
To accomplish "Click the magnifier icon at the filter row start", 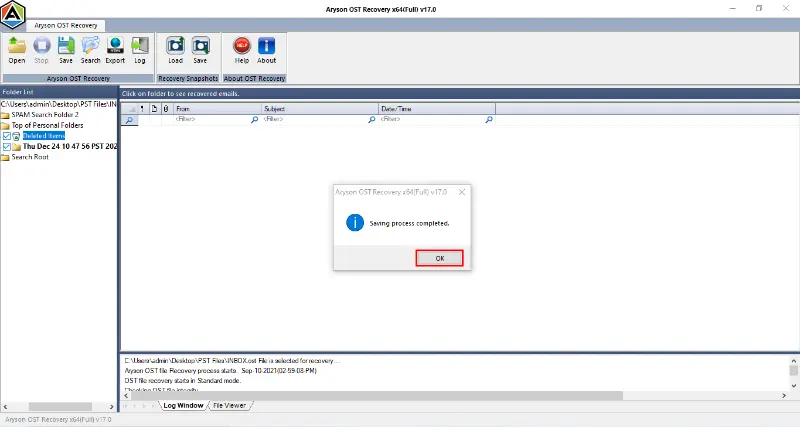I will pos(129,120).
